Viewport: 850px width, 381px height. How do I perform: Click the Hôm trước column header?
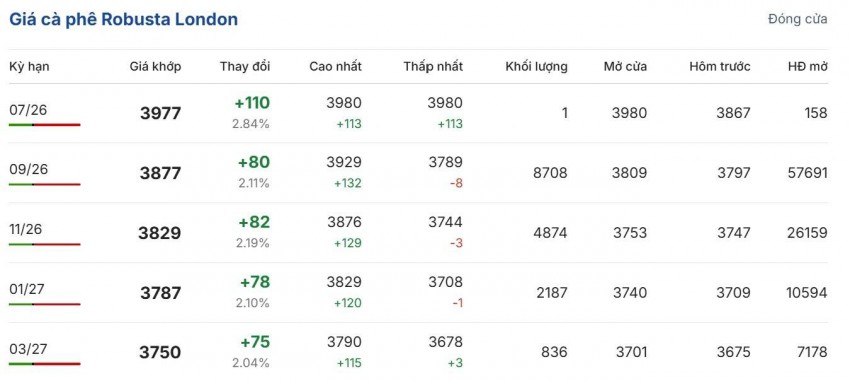click(720, 67)
